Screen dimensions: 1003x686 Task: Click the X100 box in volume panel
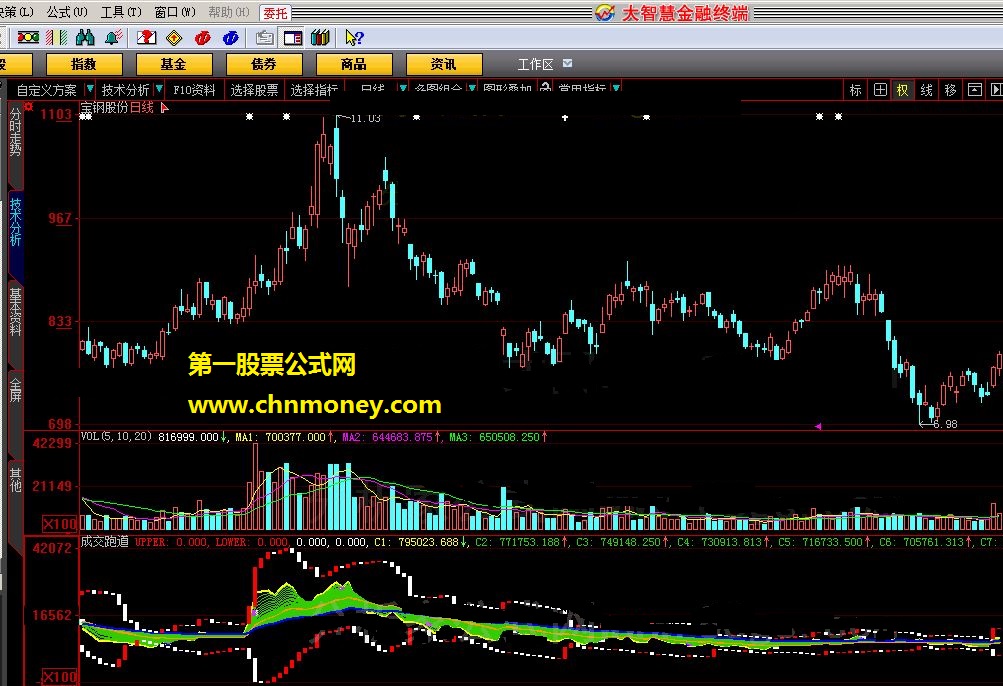point(60,524)
